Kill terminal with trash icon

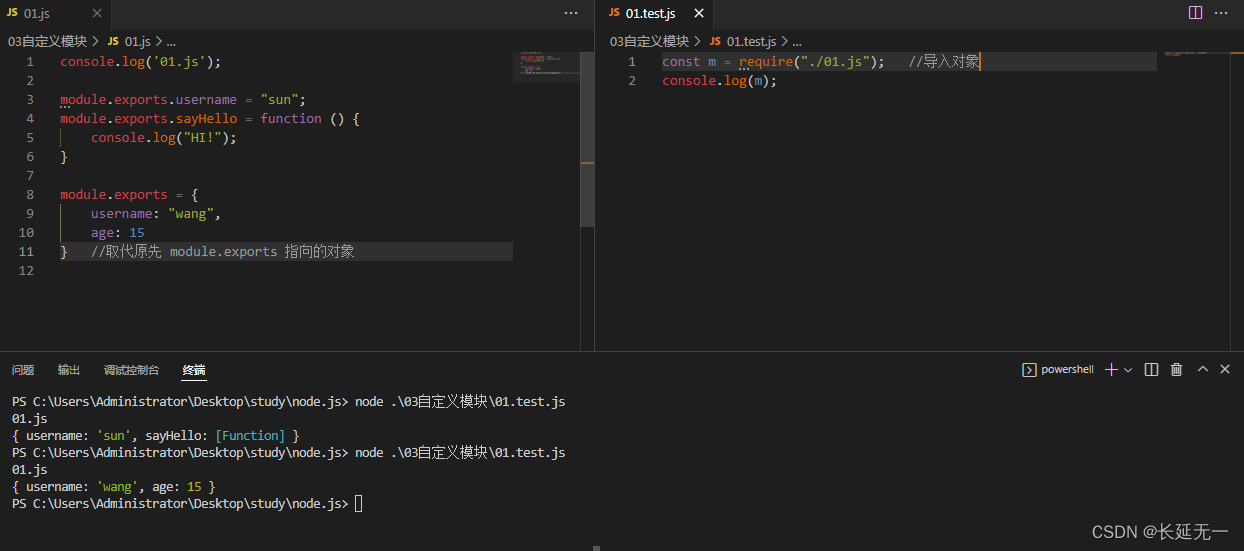click(1176, 370)
